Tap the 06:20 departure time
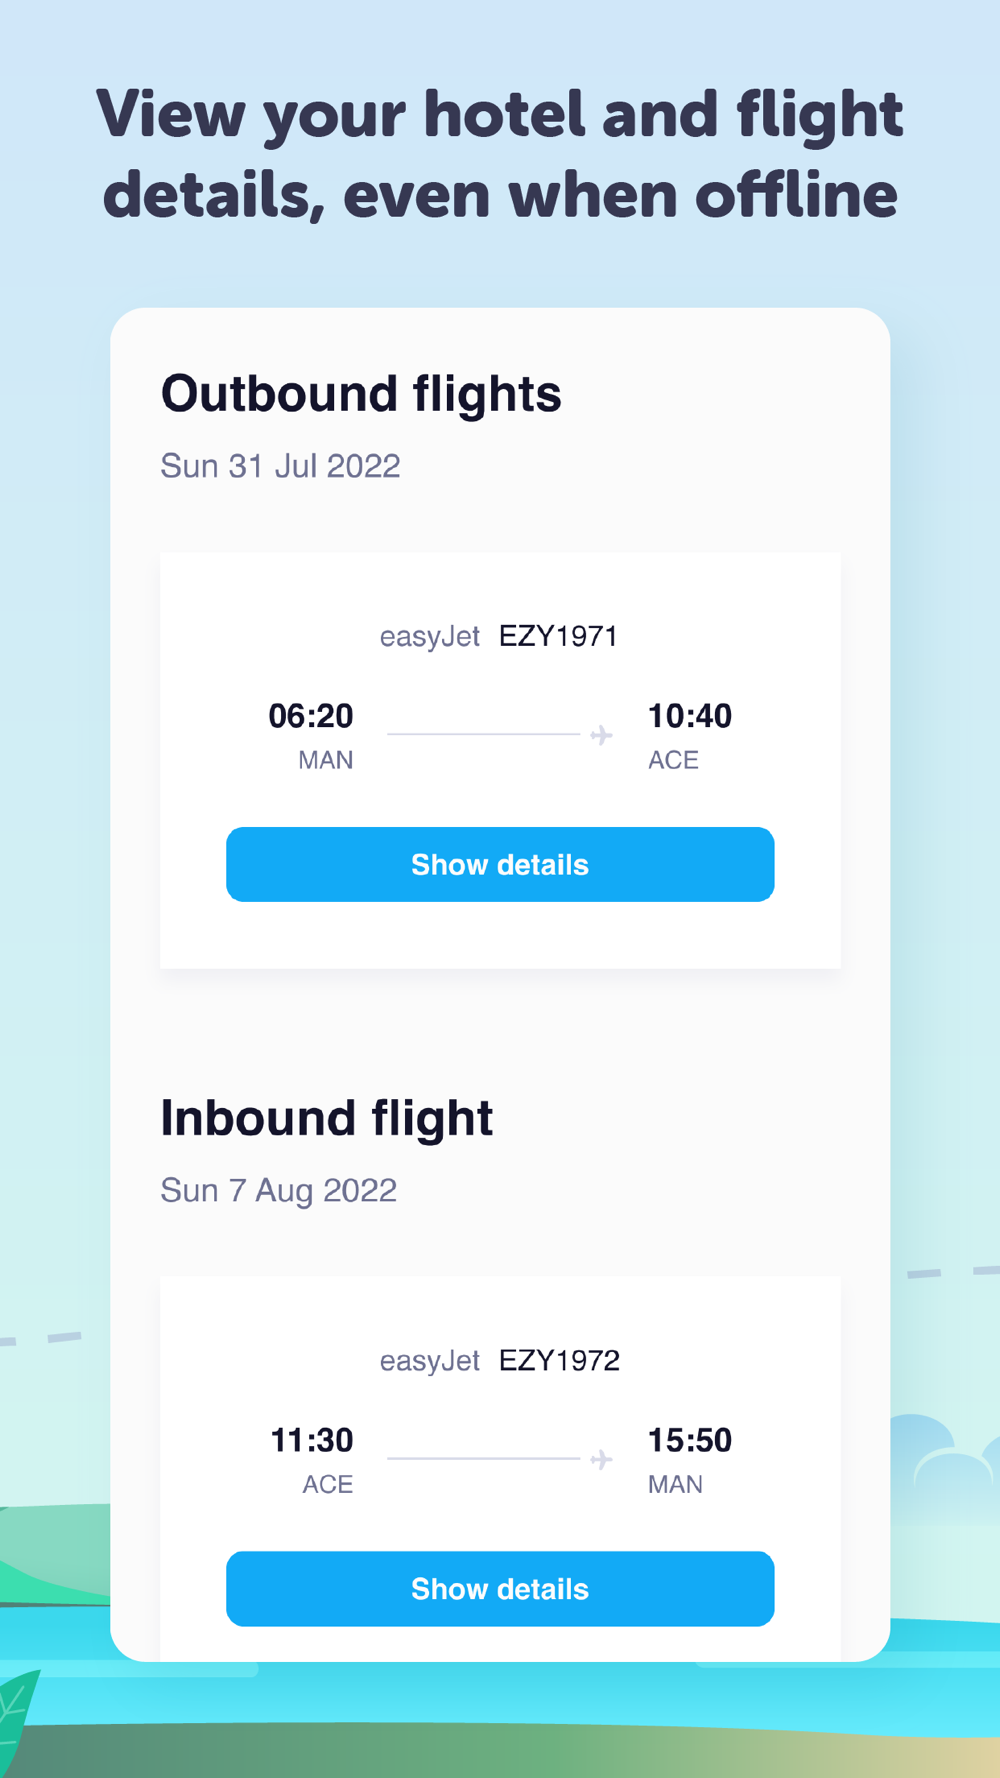The image size is (1000, 1778). [x=311, y=716]
